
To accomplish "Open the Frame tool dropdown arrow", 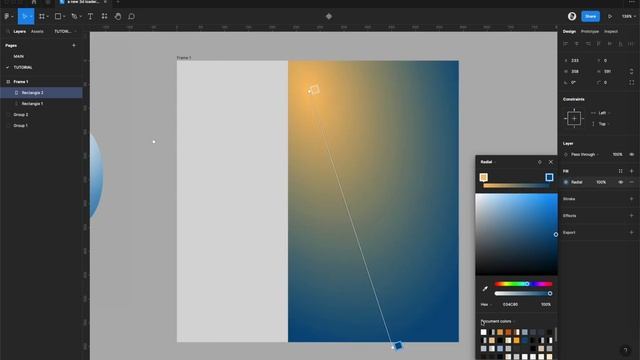I will [48, 17].
